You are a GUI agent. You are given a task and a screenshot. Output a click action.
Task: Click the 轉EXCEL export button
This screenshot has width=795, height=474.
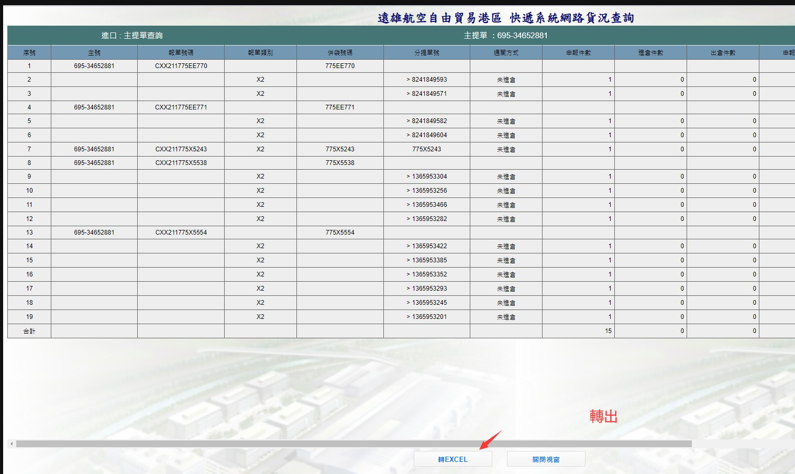[x=452, y=459]
